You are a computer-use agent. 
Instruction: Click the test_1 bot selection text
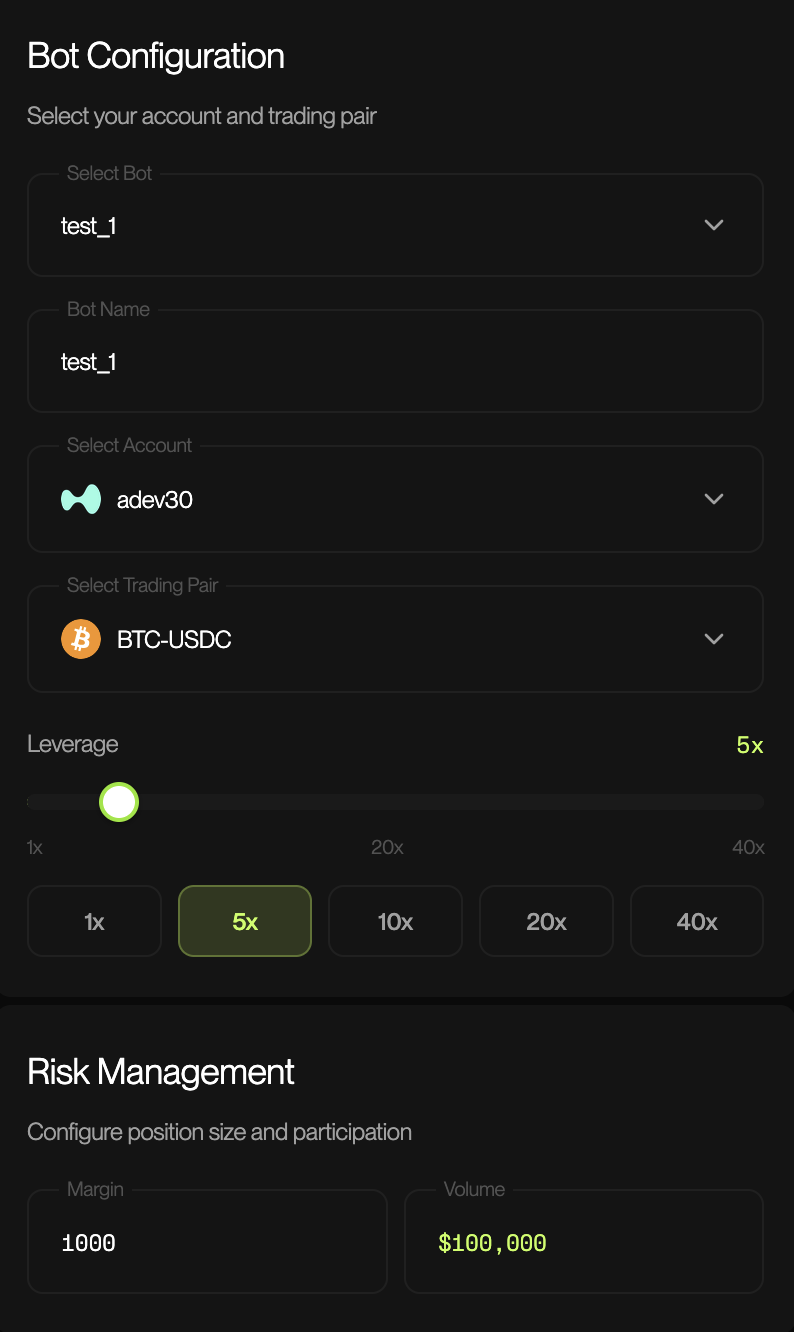pos(89,226)
